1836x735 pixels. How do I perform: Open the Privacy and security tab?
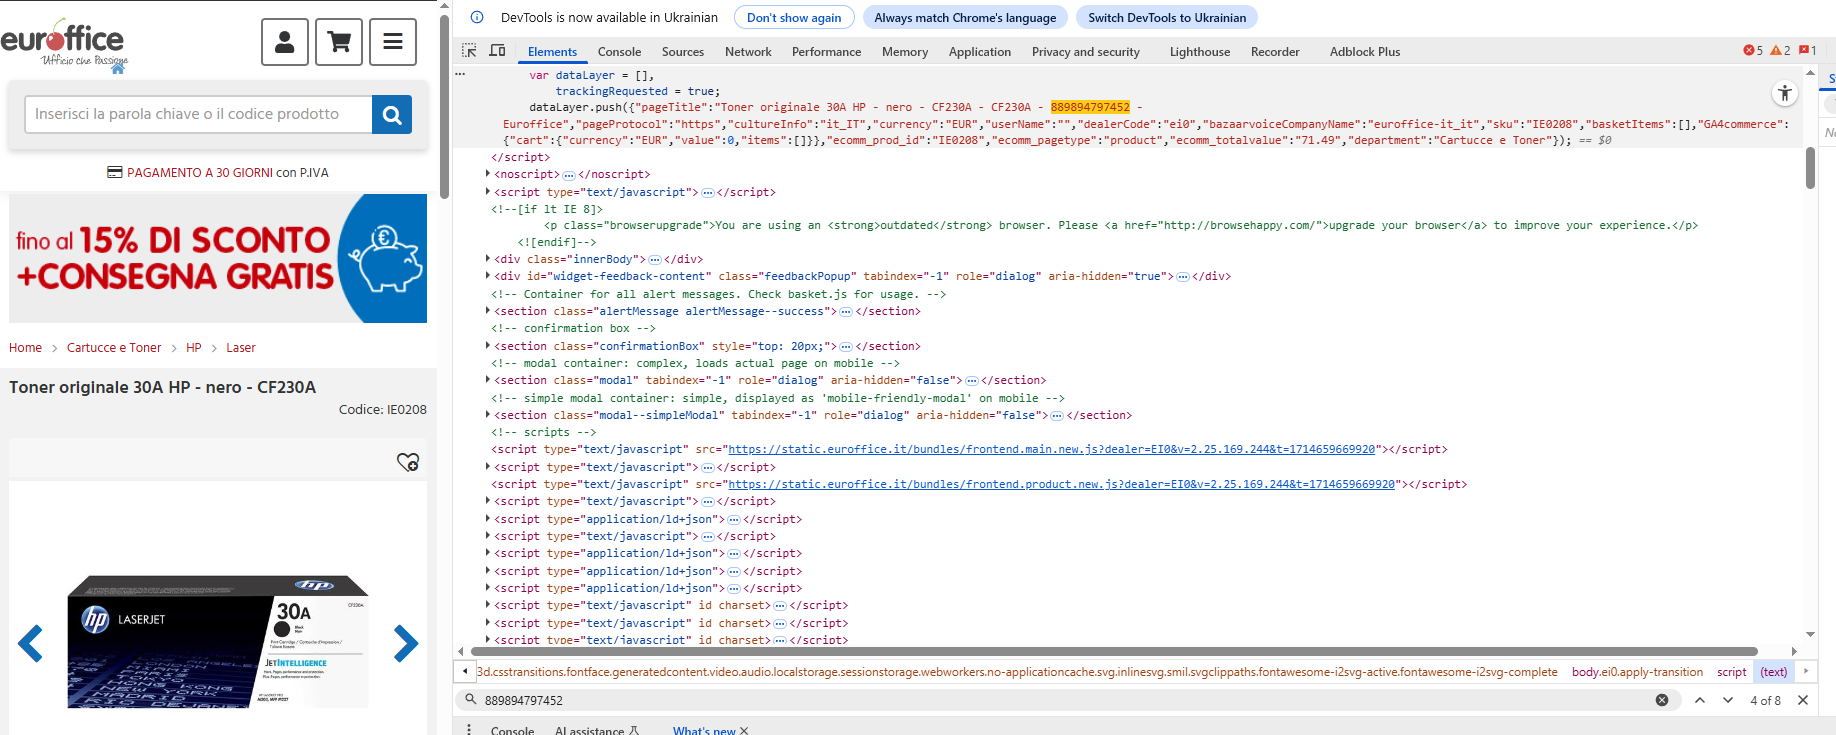tap(1086, 52)
